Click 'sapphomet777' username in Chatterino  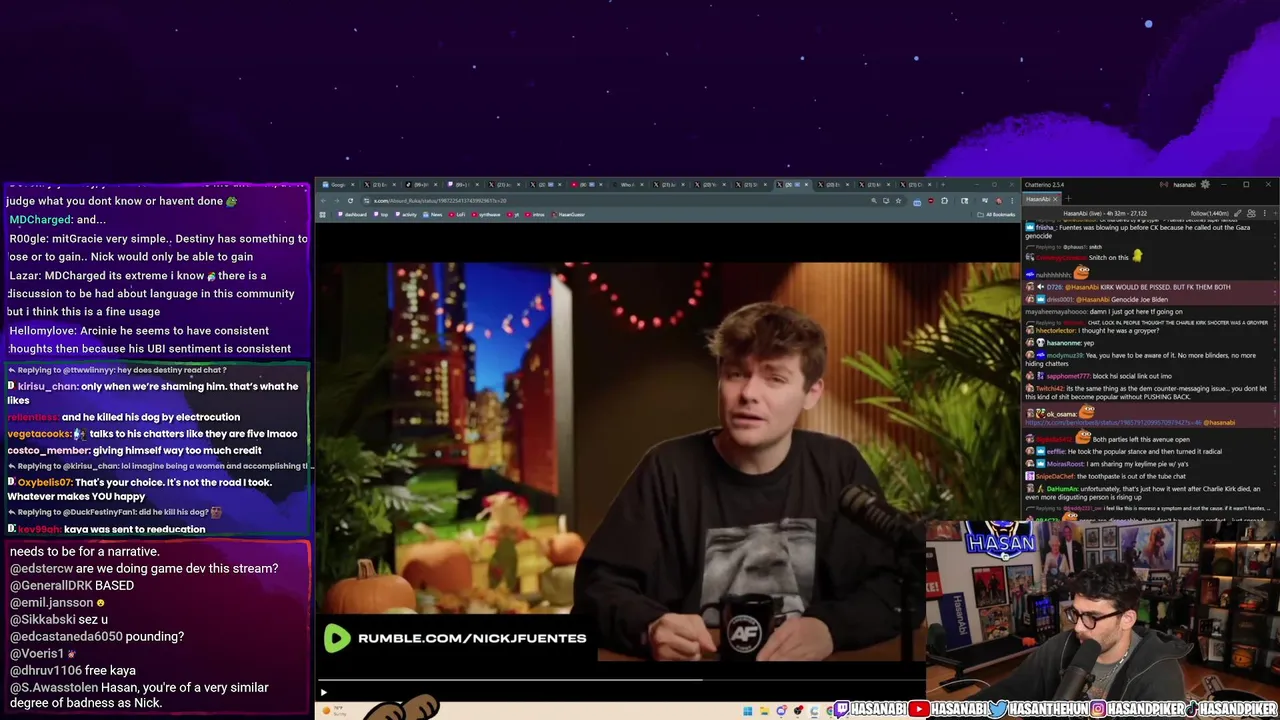click(x=1068, y=376)
